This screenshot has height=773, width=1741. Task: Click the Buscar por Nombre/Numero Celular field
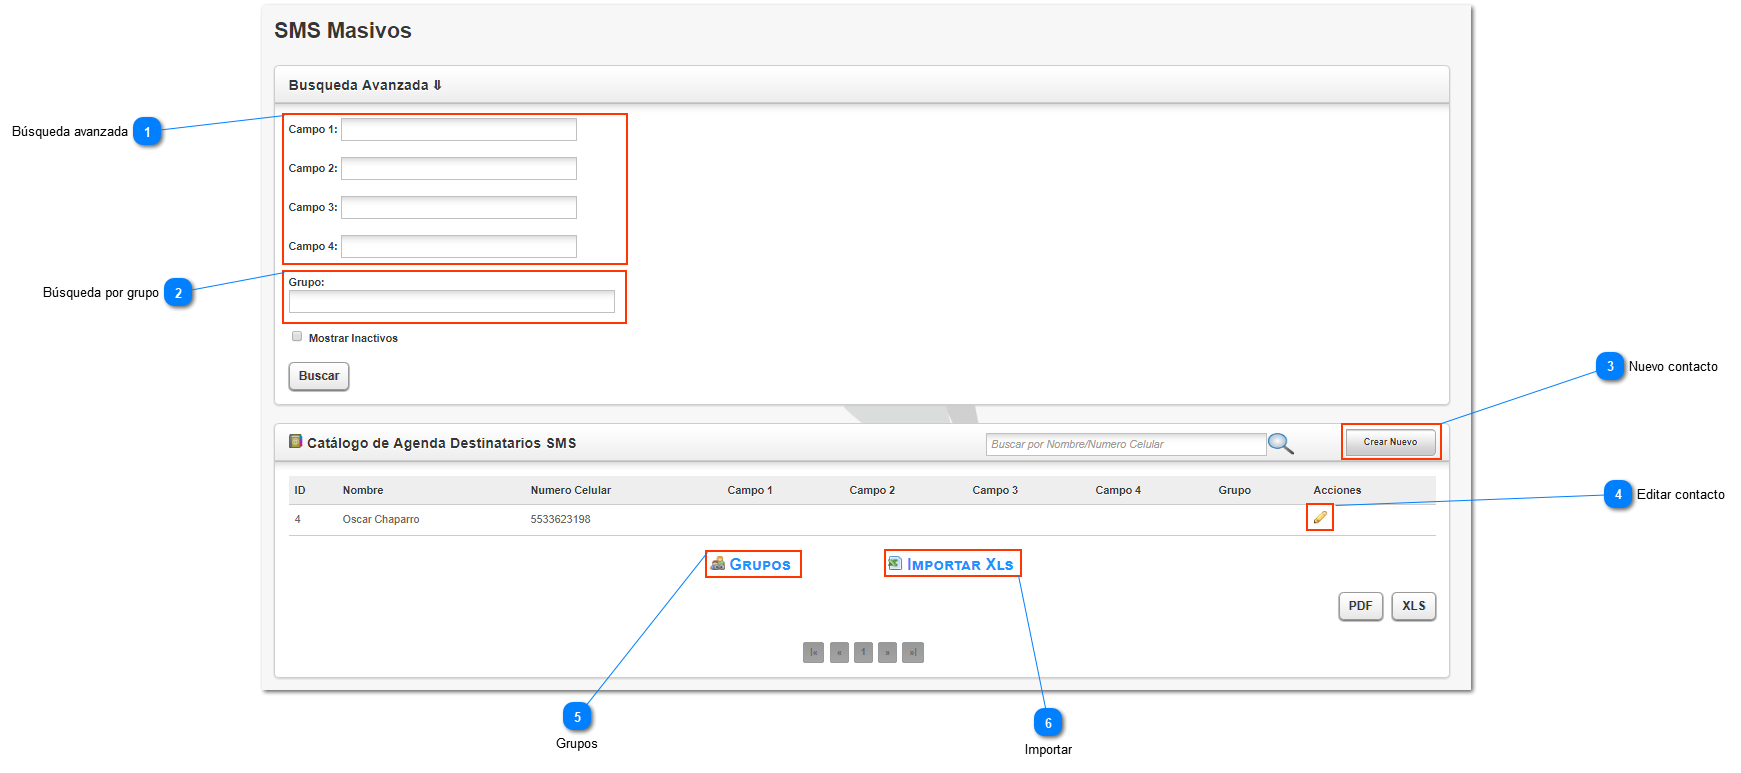(1126, 444)
